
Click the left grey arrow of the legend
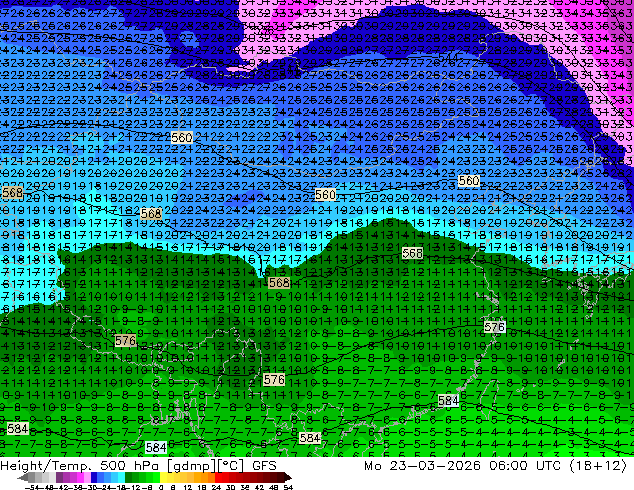[23, 477]
